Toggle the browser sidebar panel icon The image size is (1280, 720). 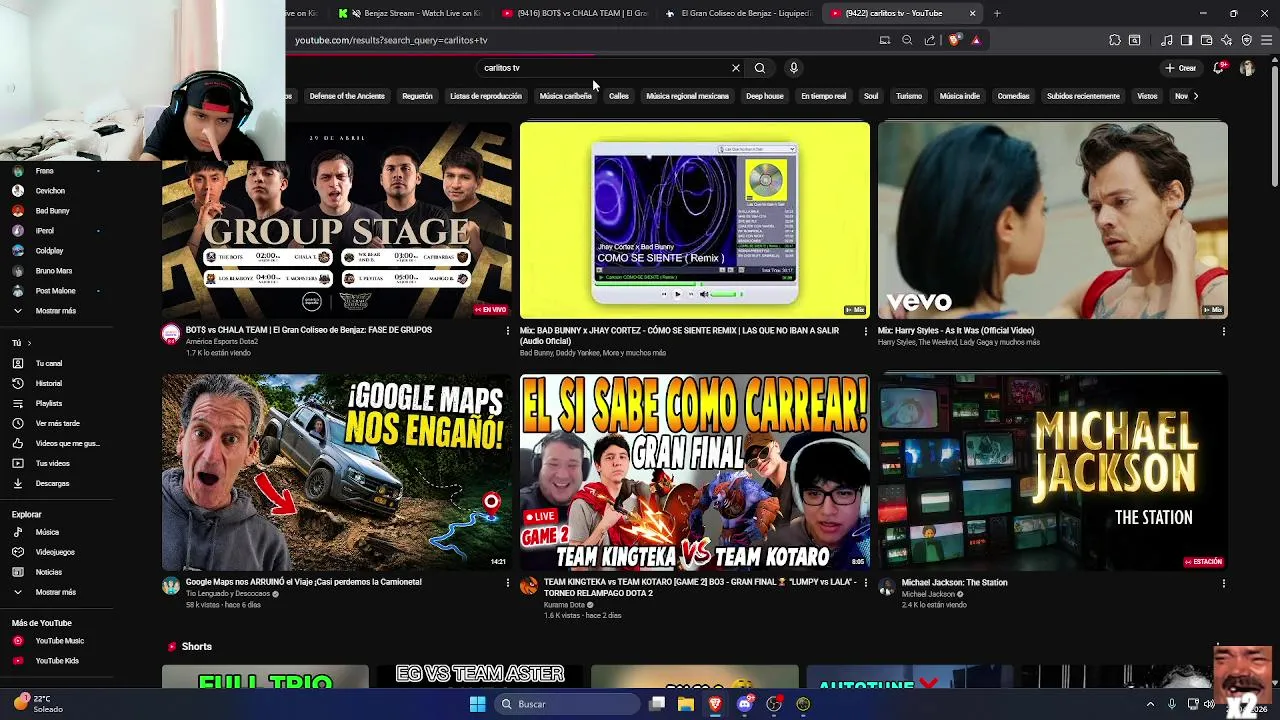1186,40
